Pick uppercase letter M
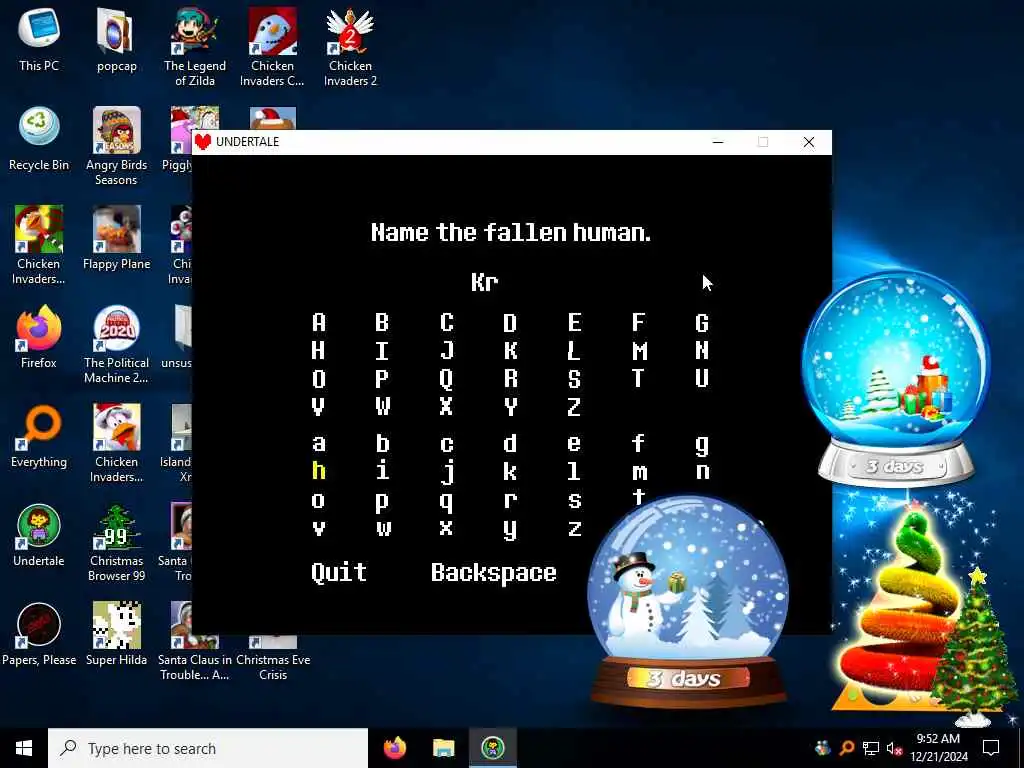Screen dimensions: 1024x768 coord(639,351)
